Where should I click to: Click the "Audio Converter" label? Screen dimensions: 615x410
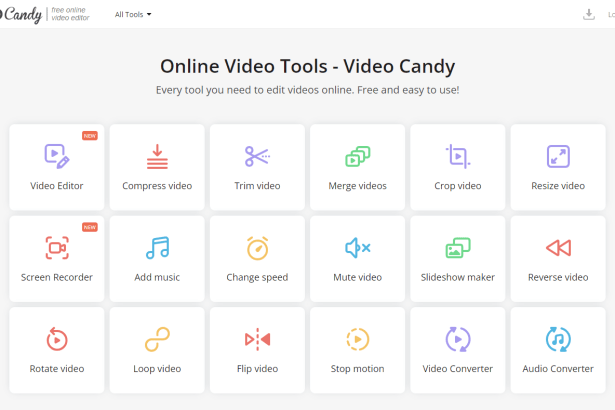(x=558, y=368)
